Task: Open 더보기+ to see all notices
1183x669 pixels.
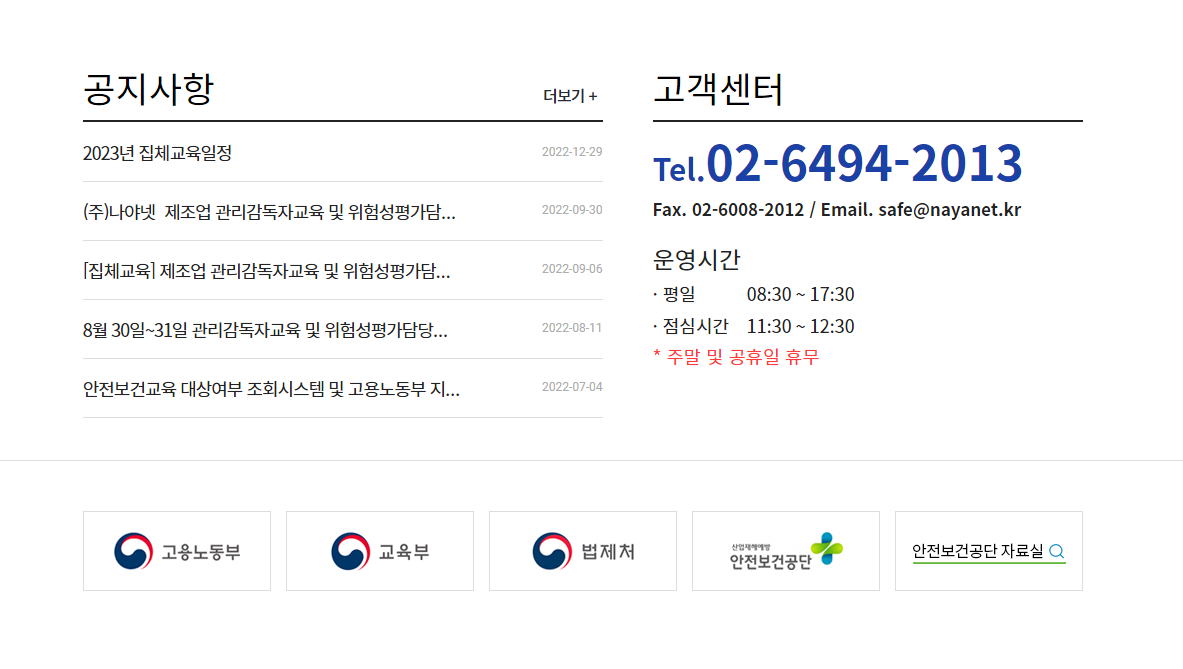Action: (568, 95)
